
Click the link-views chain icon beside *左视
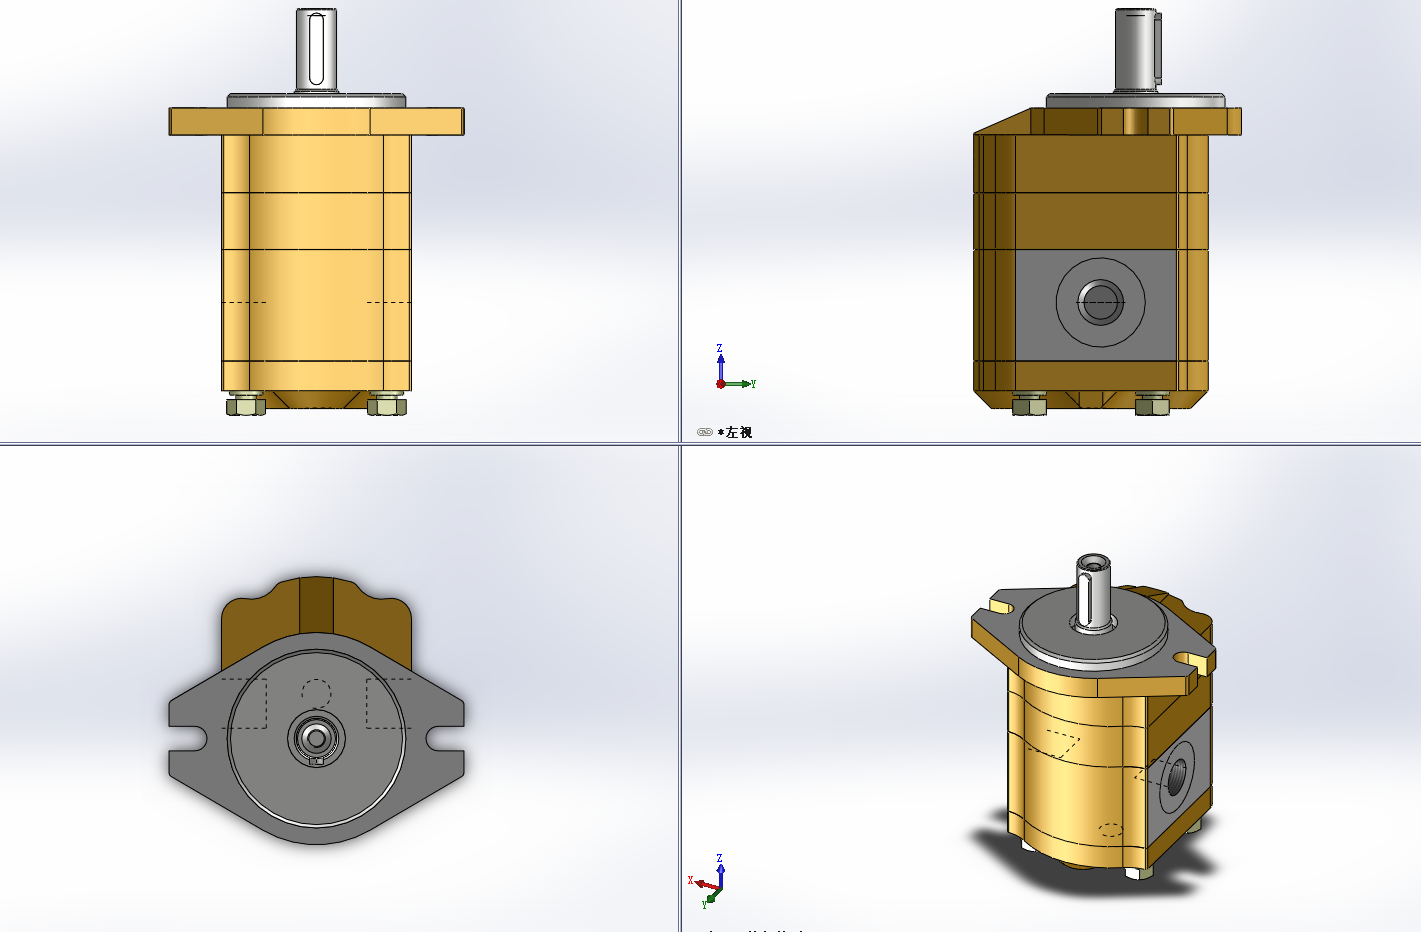(x=704, y=432)
